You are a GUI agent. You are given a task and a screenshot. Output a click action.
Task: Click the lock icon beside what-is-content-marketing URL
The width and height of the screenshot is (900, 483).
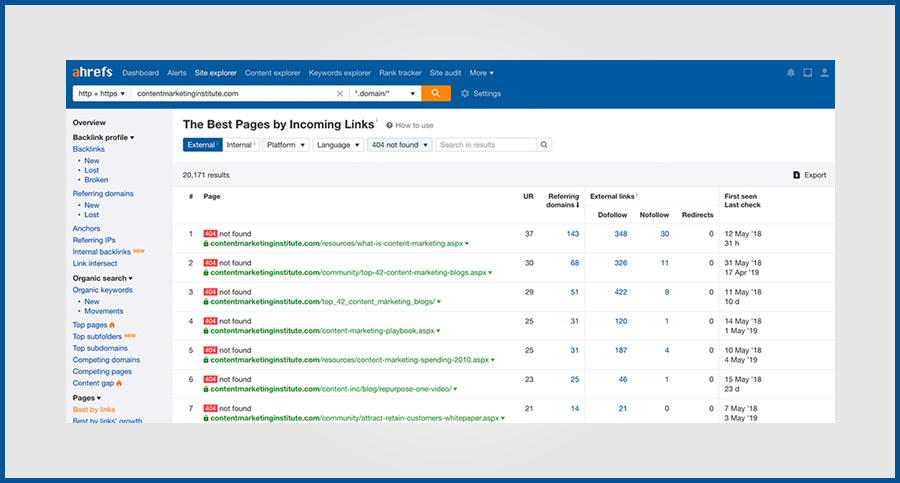click(206, 244)
